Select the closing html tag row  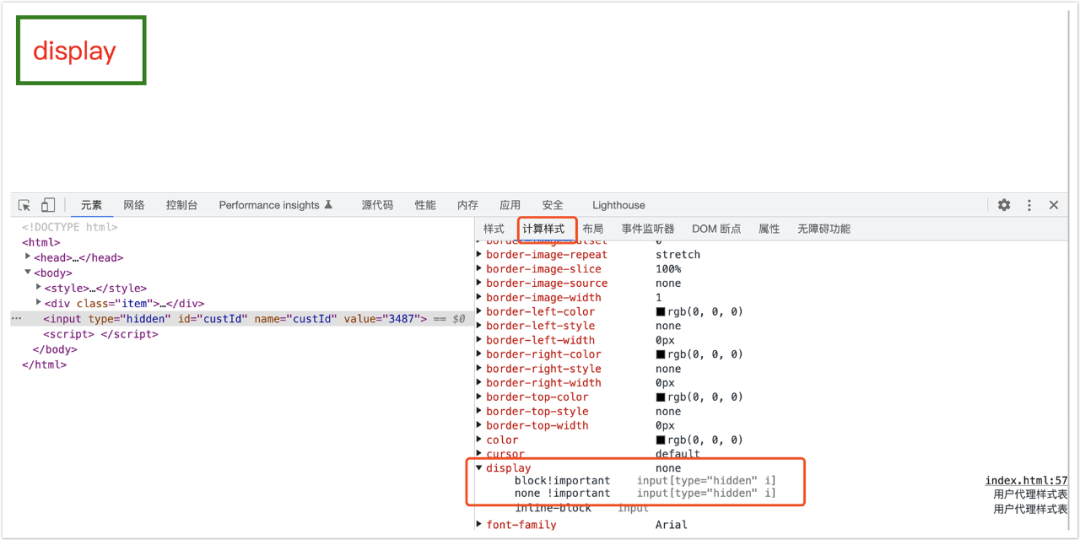pyautogui.click(x=44, y=364)
